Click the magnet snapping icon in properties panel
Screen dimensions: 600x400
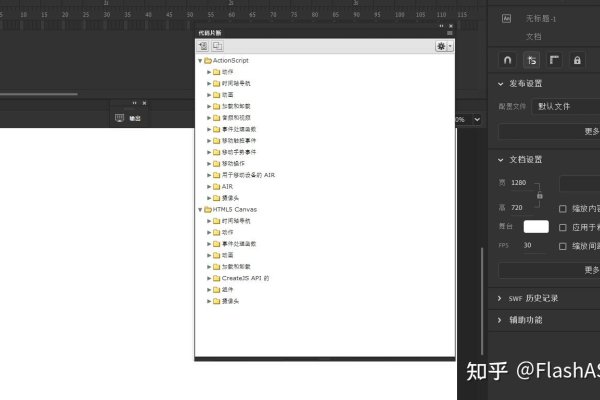(x=507, y=60)
